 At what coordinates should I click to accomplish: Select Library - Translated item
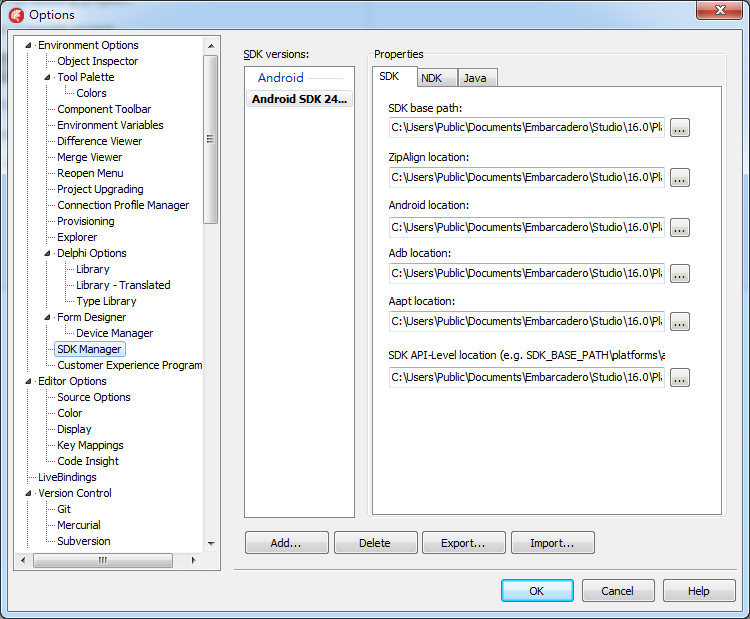123,286
